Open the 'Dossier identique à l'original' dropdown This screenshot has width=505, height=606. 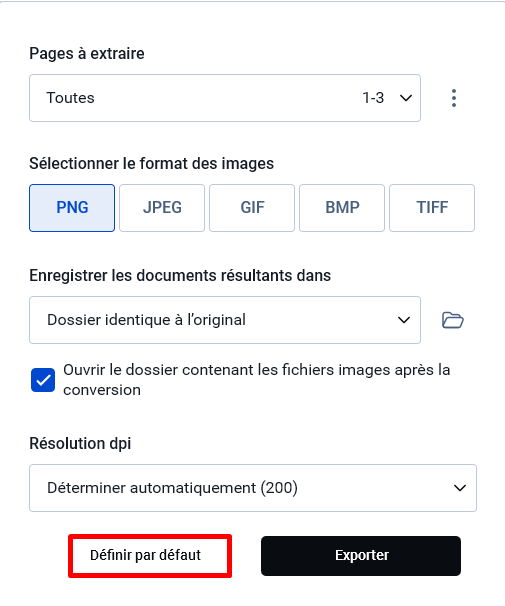pos(225,320)
